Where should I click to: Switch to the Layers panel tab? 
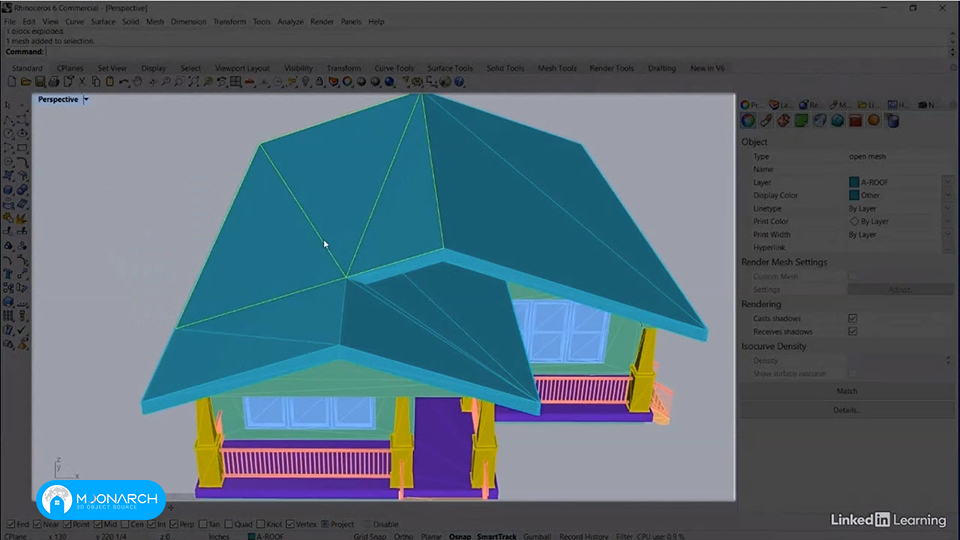coord(781,105)
